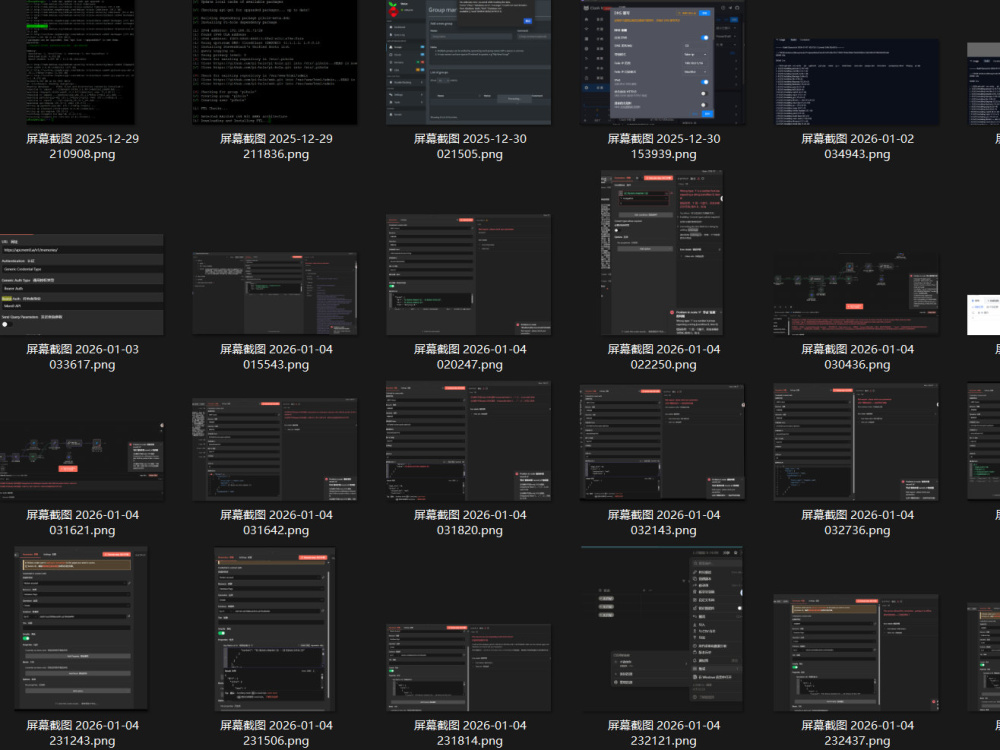Click file name text "屏幕截图 2026-01-04 231814.png"
Screen dimensions: 1000x750
point(470,733)
